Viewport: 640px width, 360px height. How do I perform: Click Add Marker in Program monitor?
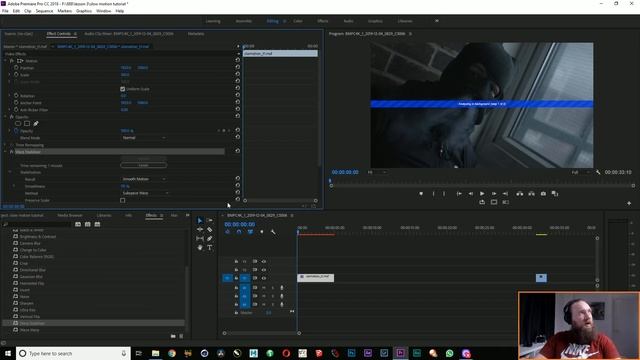pyautogui.click(x=421, y=194)
